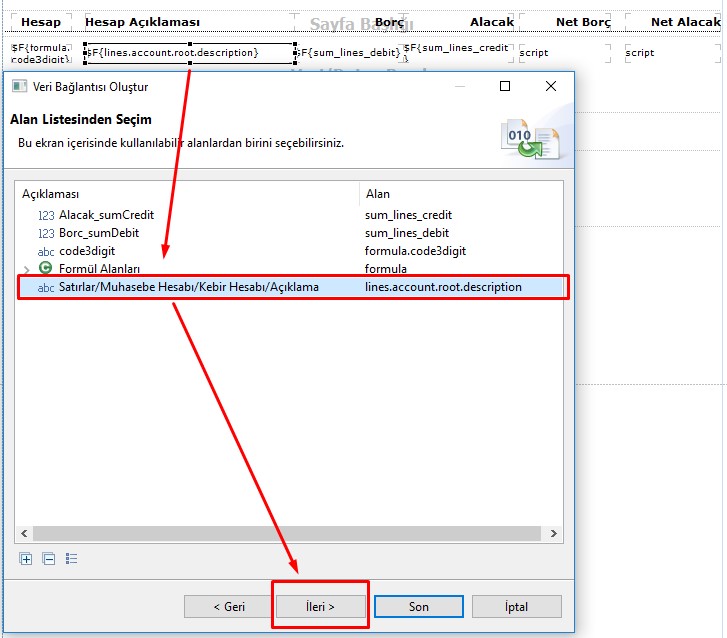
Task: Click the data binding wizard banner icon
Action: pyautogui.click(x=531, y=137)
